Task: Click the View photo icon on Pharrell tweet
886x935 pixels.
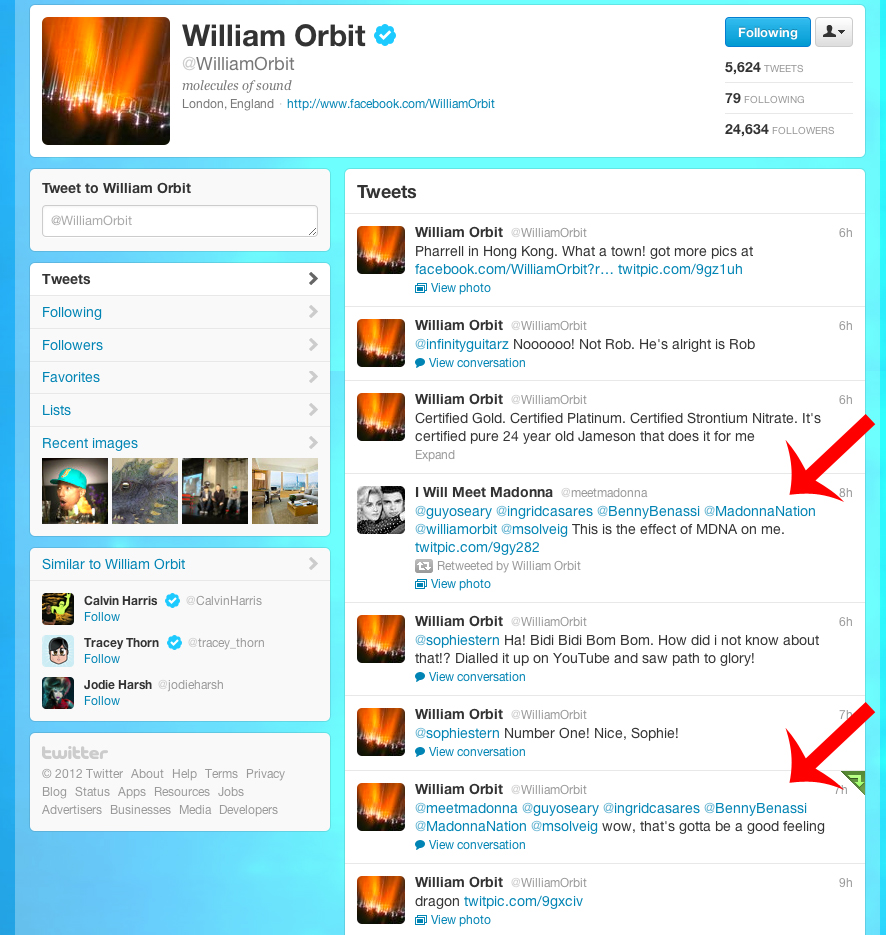Action: pyautogui.click(x=421, y=288)
